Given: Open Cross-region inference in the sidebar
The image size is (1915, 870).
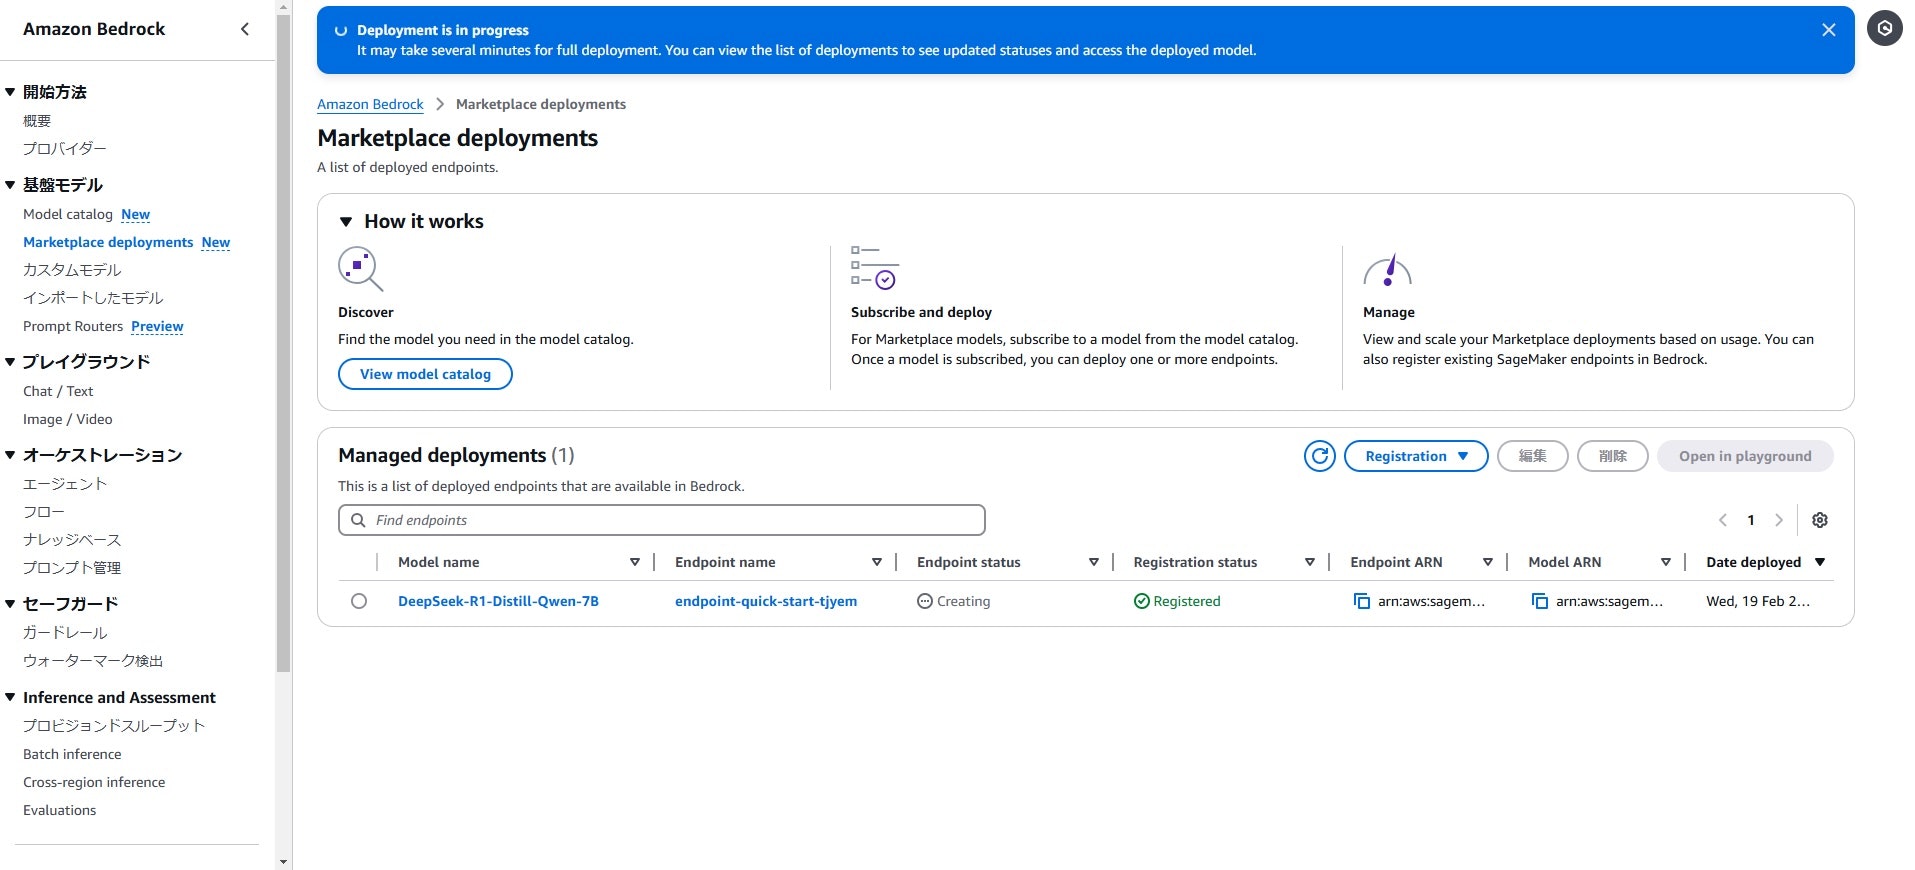Looking at the screenshot, I should click(x=94, y=782).
